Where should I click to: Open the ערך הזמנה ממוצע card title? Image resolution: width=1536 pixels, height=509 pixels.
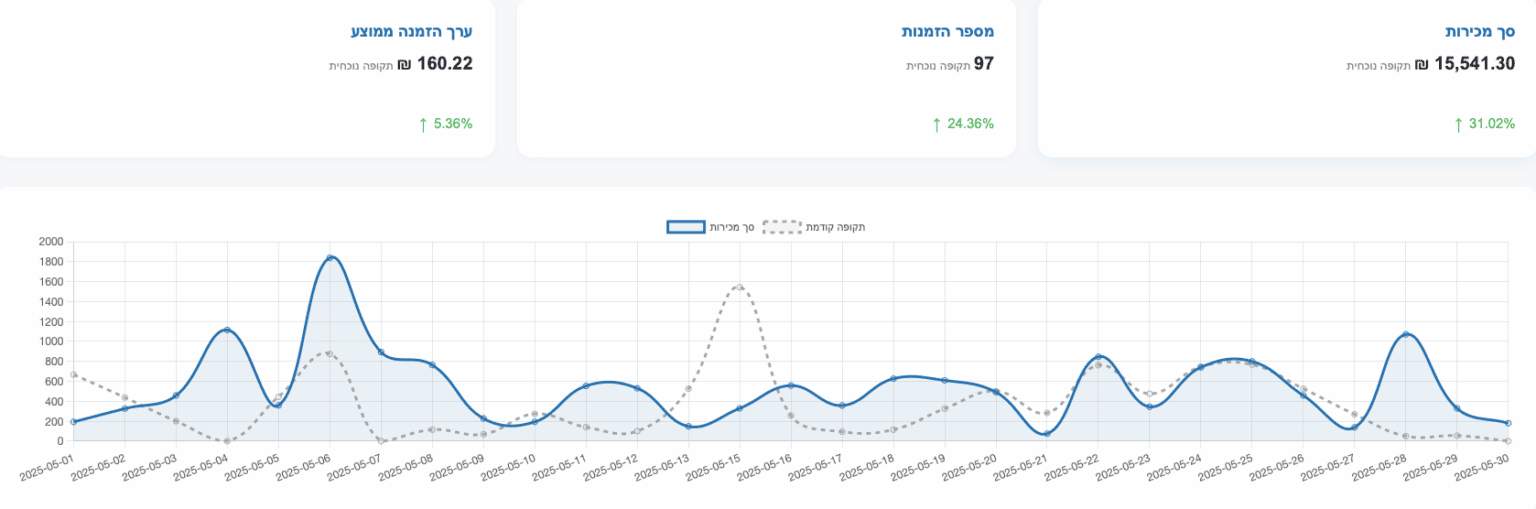point(411,32)
